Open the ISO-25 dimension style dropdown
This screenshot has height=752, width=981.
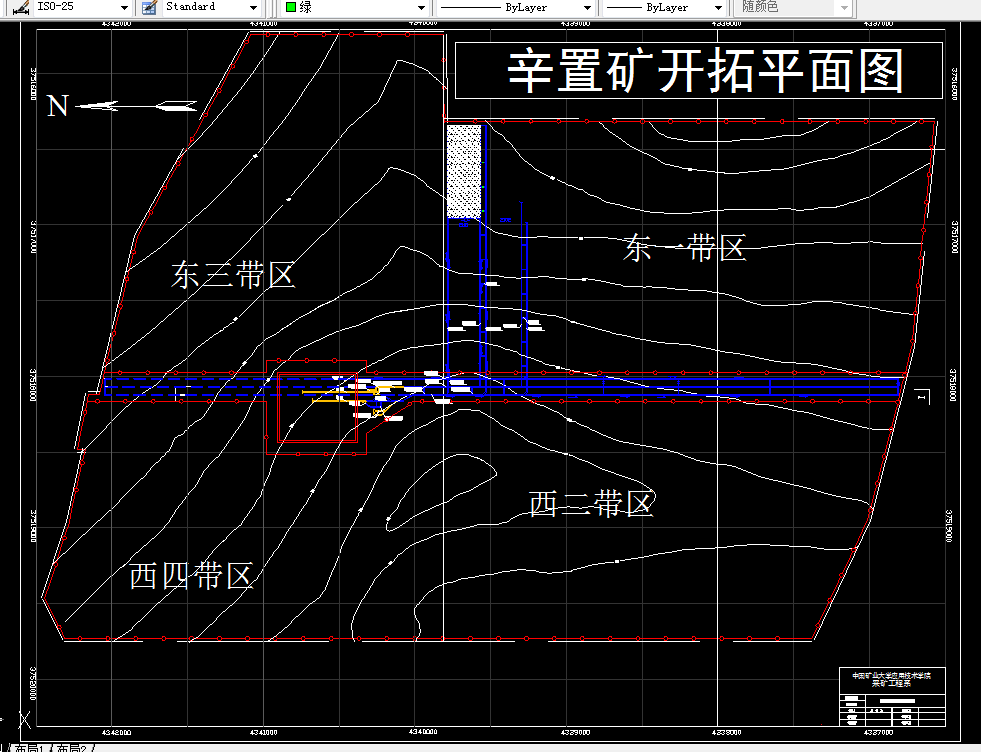(x=123, y=7)
